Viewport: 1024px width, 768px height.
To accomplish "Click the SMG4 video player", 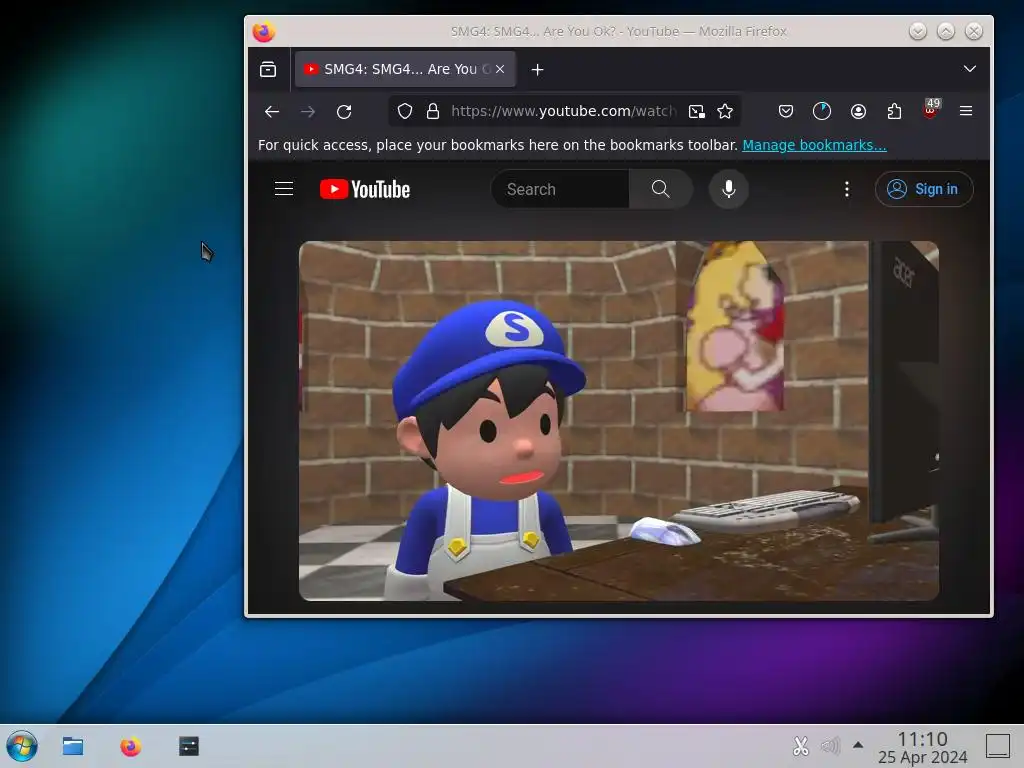I will (x=618, y=421).
